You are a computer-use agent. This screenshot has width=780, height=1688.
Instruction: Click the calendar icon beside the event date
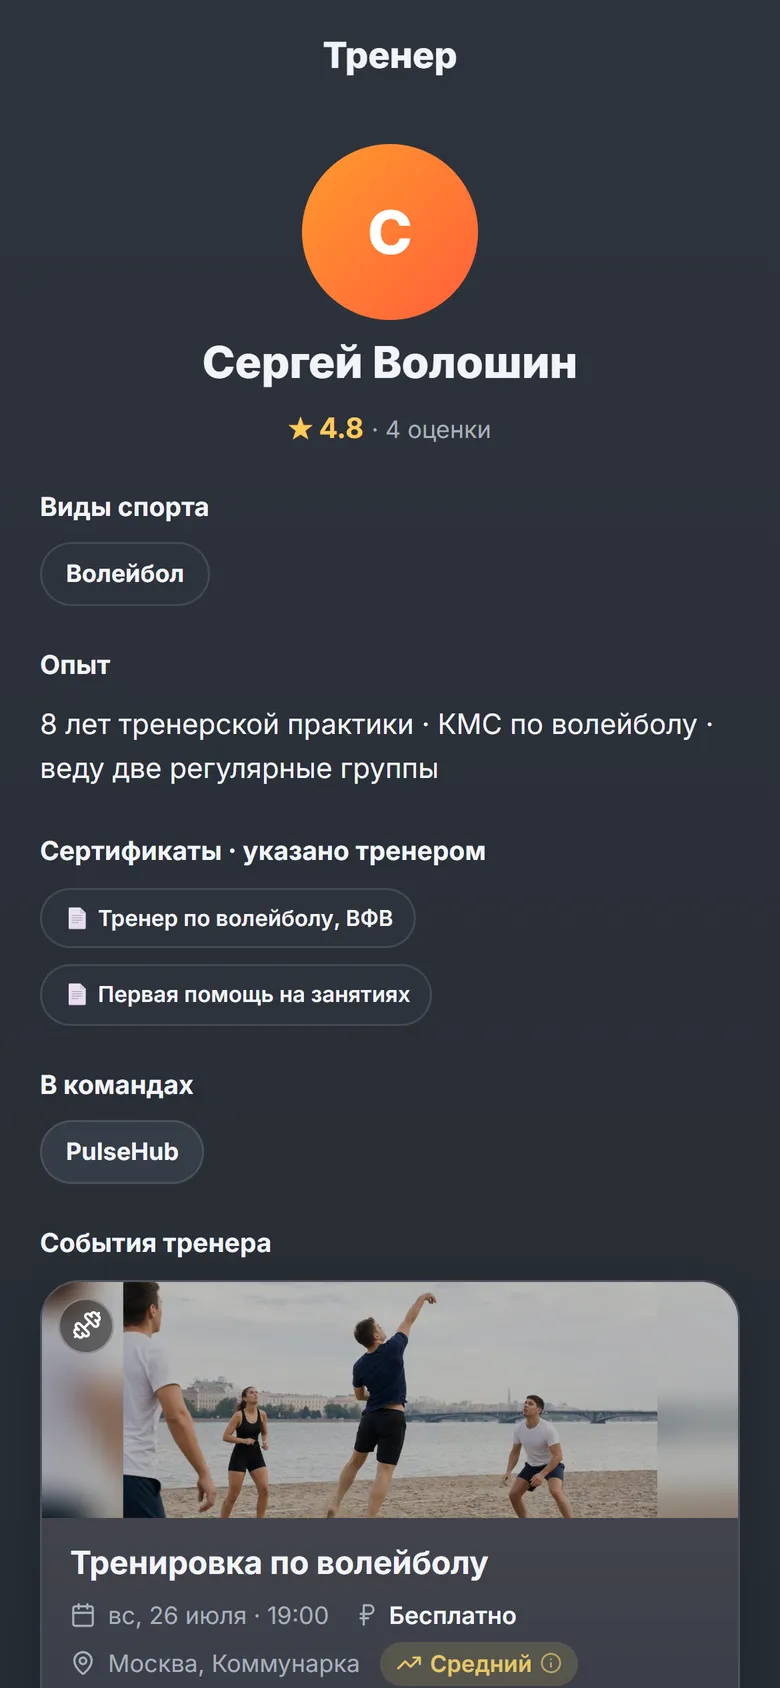coord(83,1615)
